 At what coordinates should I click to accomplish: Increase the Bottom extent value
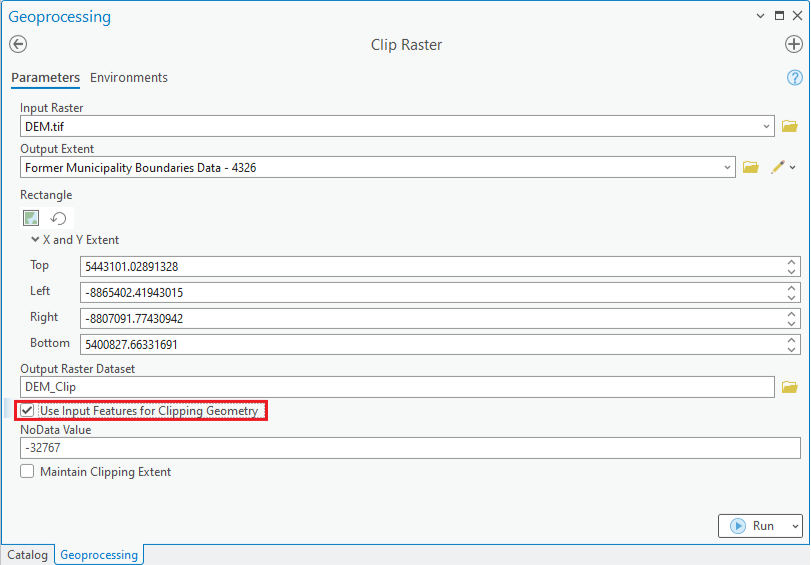[x=791, y=340]
